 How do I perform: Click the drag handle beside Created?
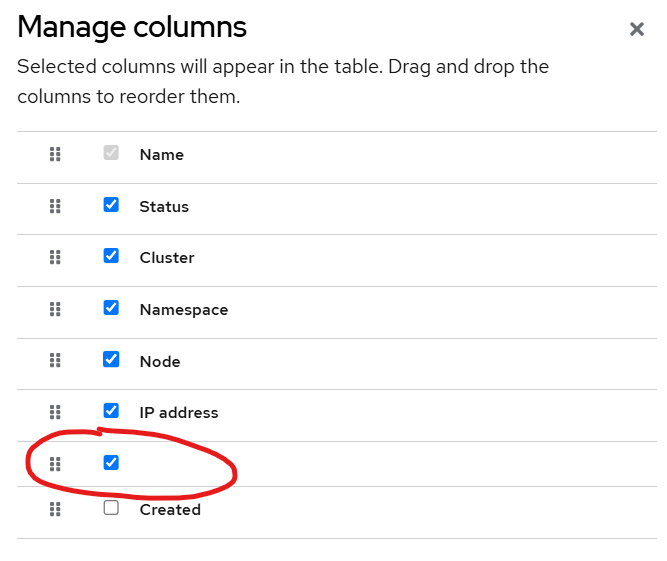coord(55,509)
